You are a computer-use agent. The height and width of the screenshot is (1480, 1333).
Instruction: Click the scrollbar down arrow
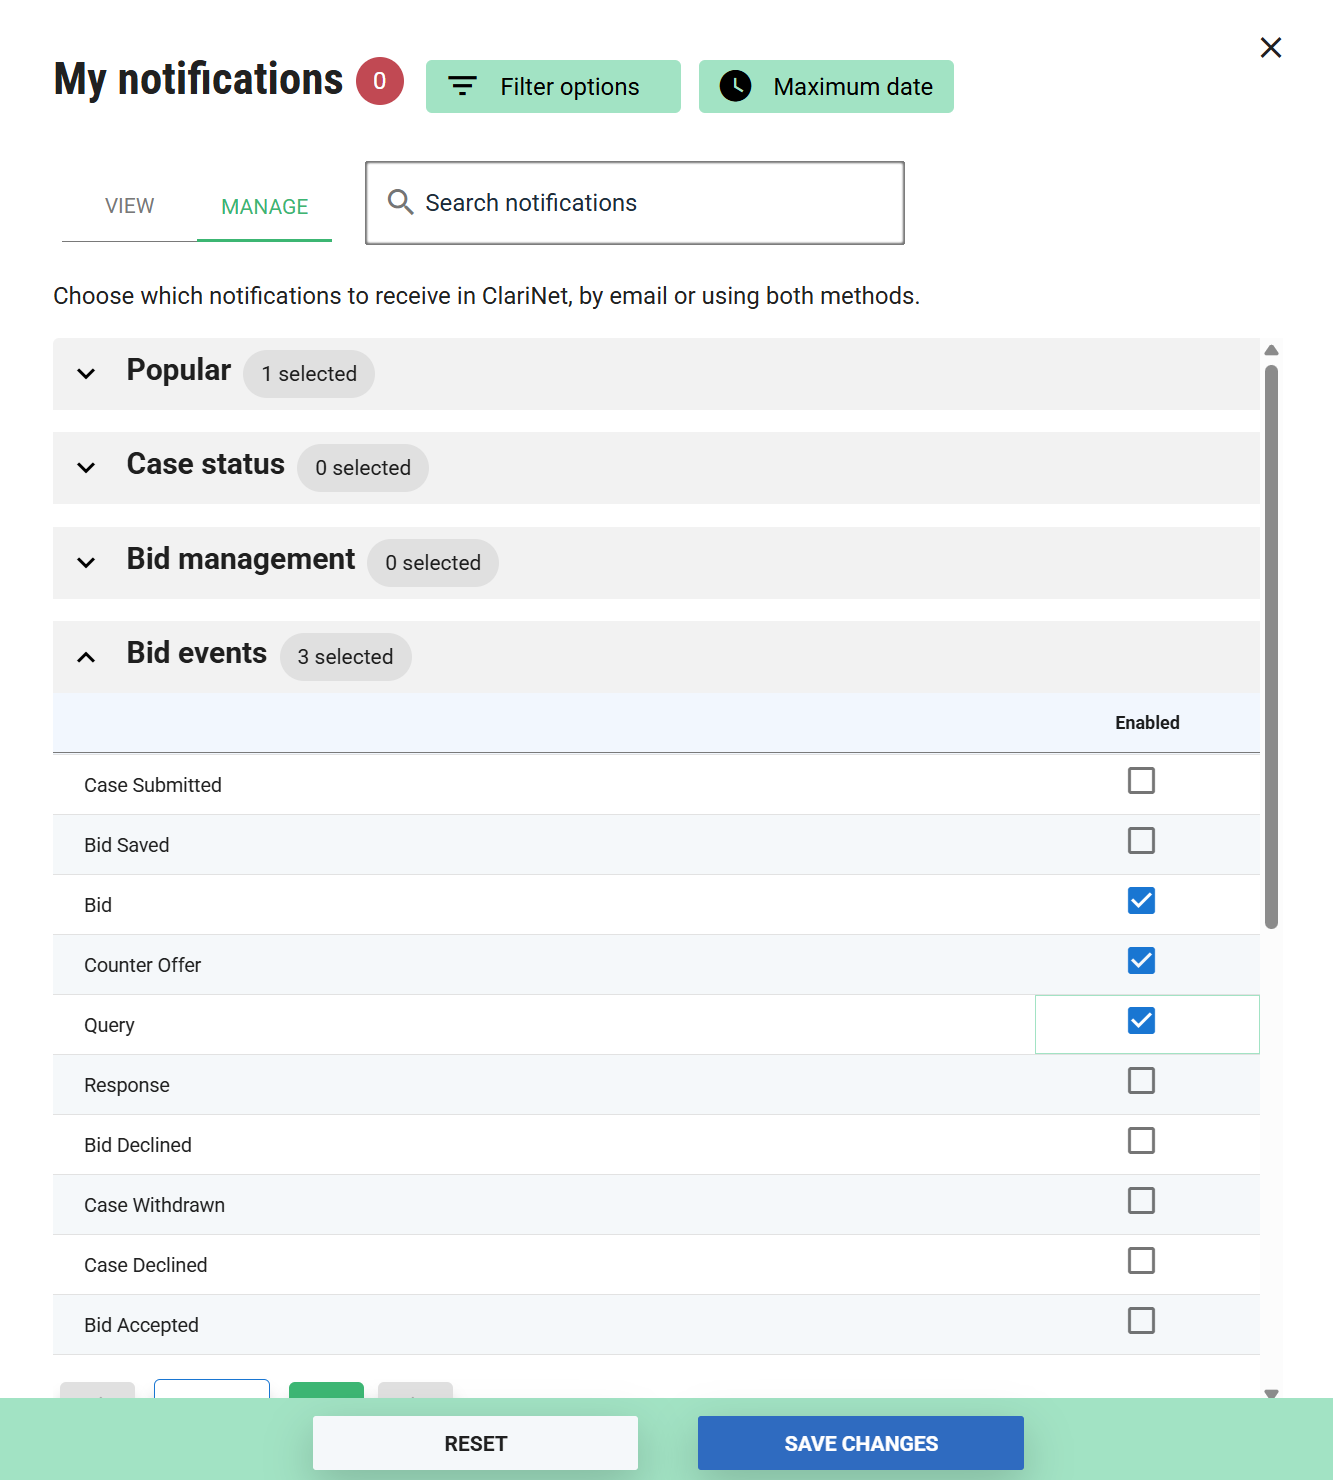coord(1271,1393)
